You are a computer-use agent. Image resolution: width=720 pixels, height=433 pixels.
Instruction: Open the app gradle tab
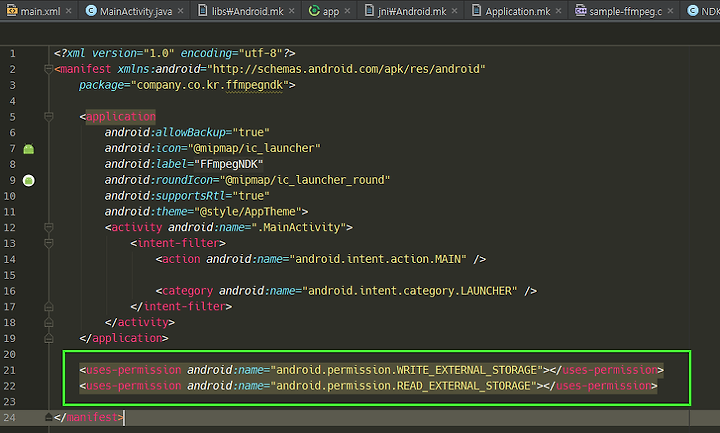point(330,11)
